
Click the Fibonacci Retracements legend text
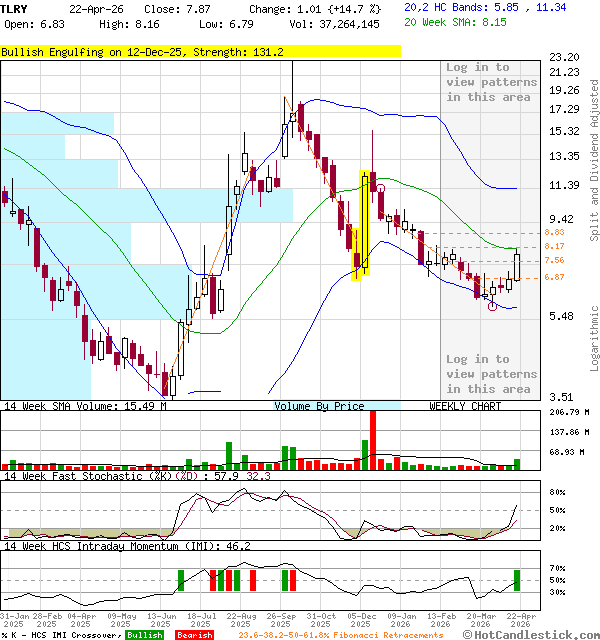point(341,635)
